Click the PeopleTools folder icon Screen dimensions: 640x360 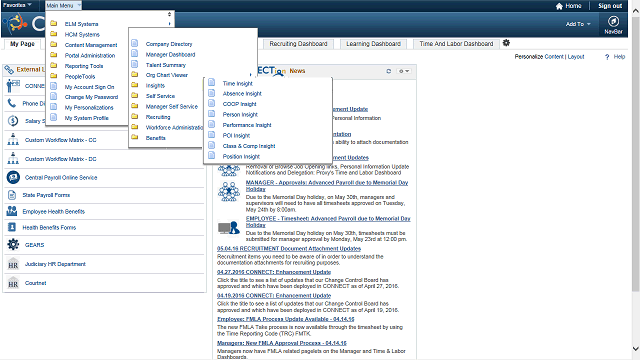tap(53, 76)
